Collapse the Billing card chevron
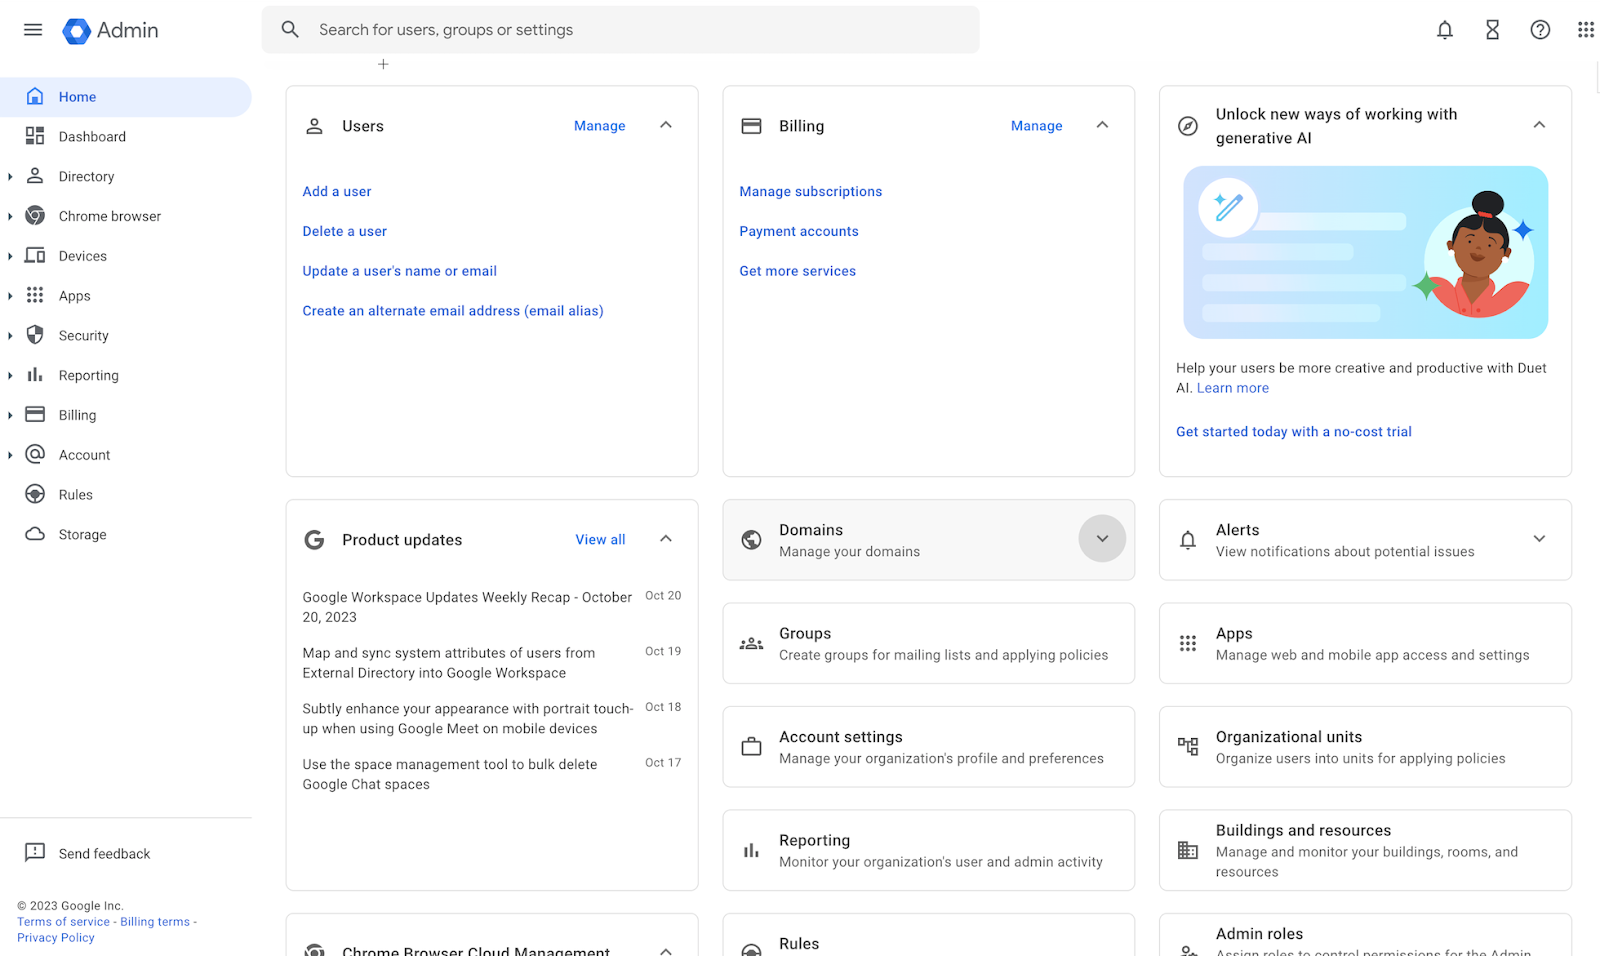The height and width of the screenshot is (956, 1600). click(x=1102, y=125)
